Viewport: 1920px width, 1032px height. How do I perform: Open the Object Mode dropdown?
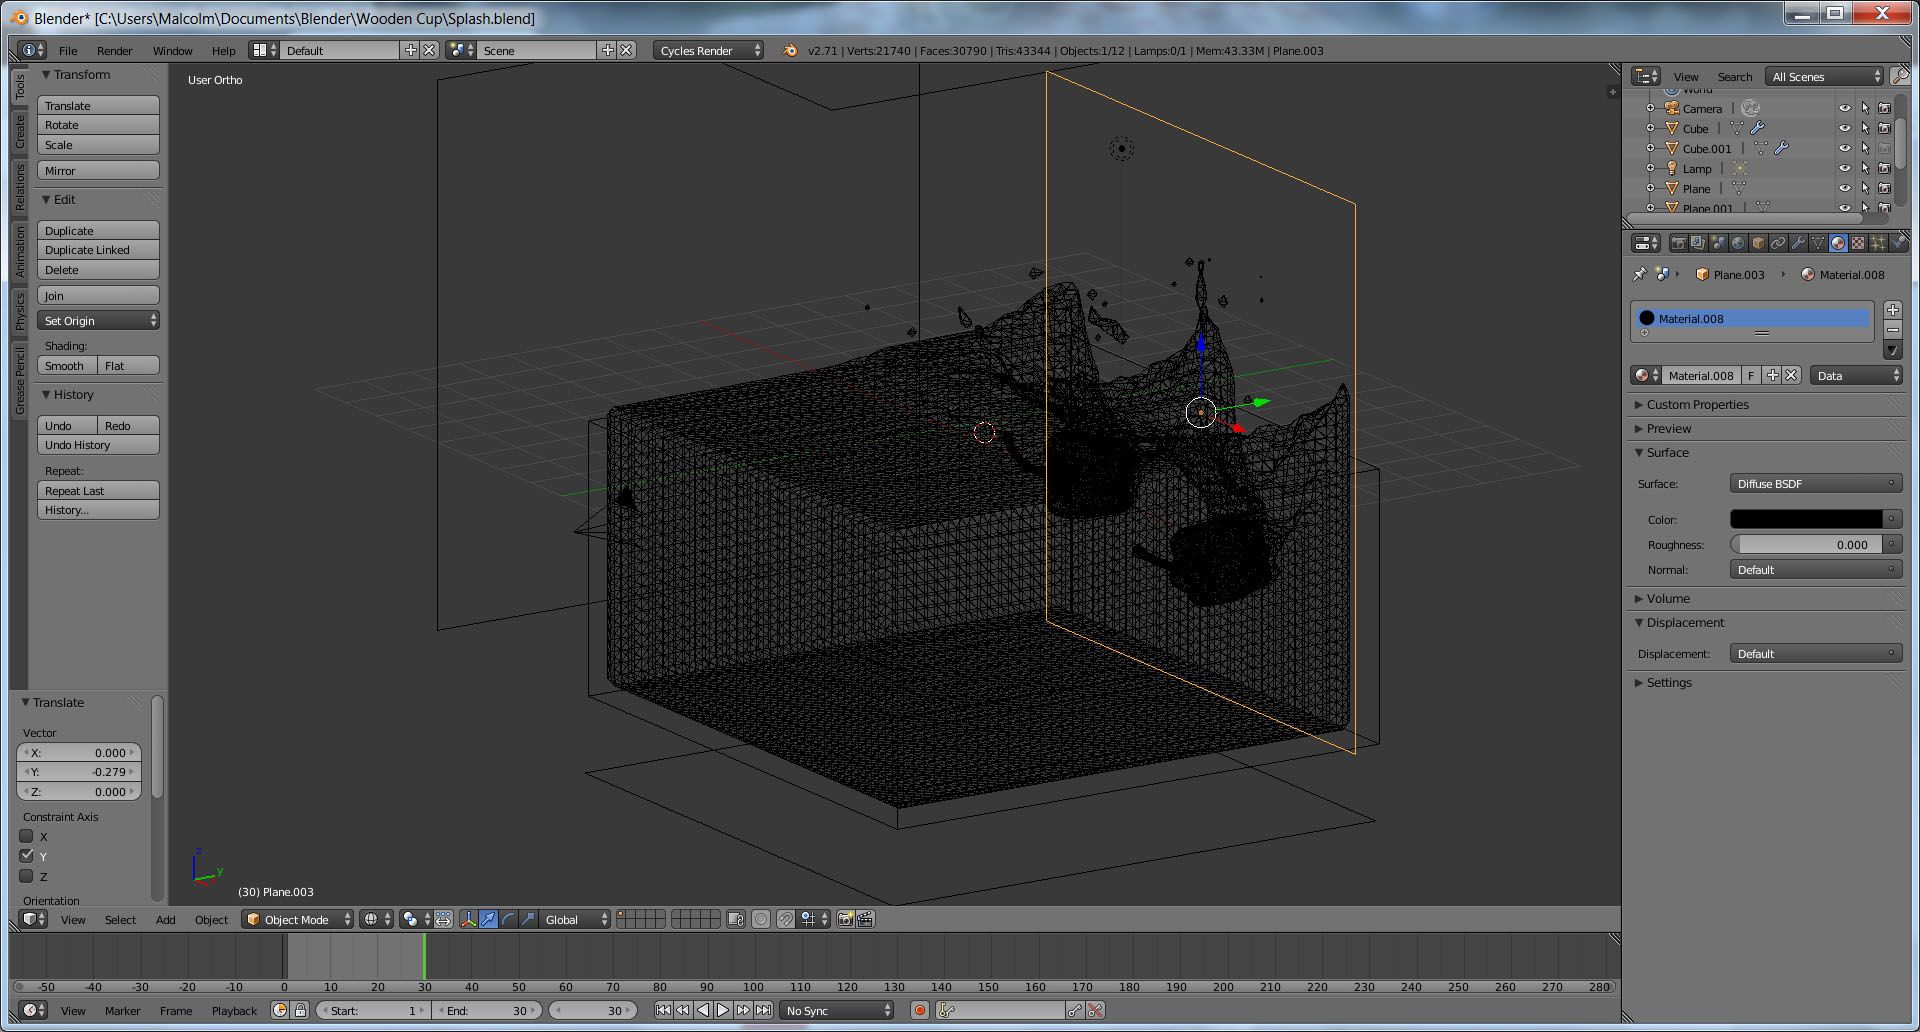click(x=298, y=919)
